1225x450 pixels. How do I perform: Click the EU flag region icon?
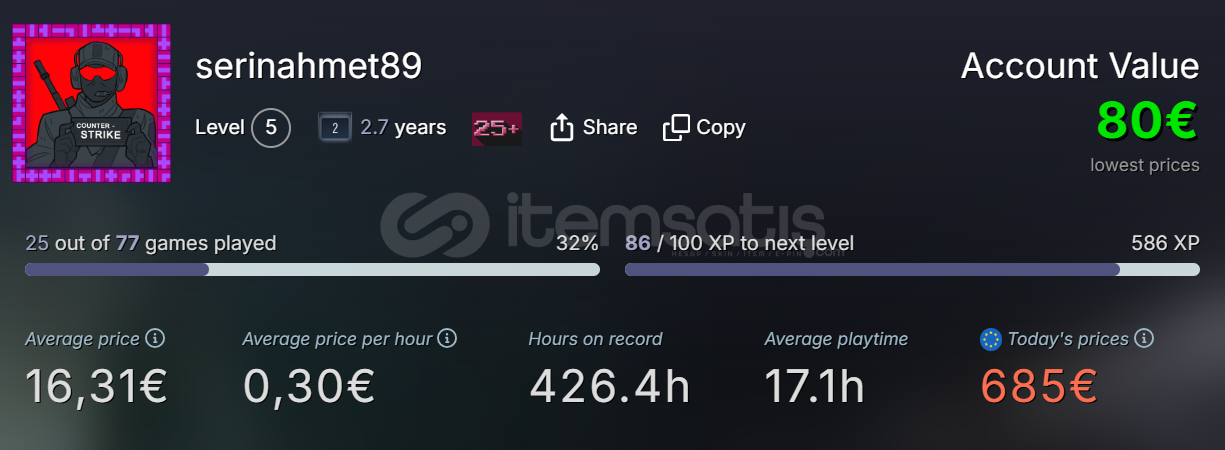(x=991, y=340)
